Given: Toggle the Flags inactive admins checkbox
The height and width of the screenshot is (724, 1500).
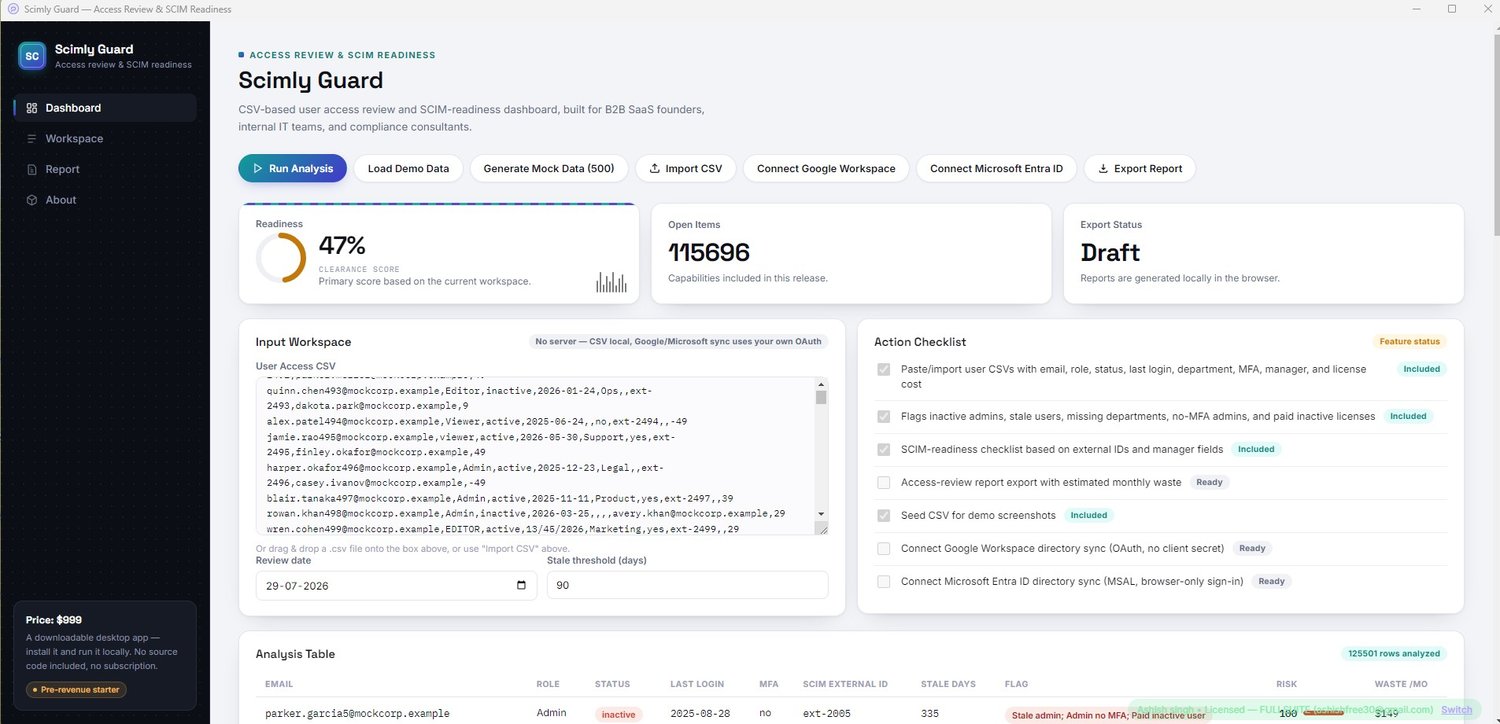Looking at the screenshot, I should (884, 416).
